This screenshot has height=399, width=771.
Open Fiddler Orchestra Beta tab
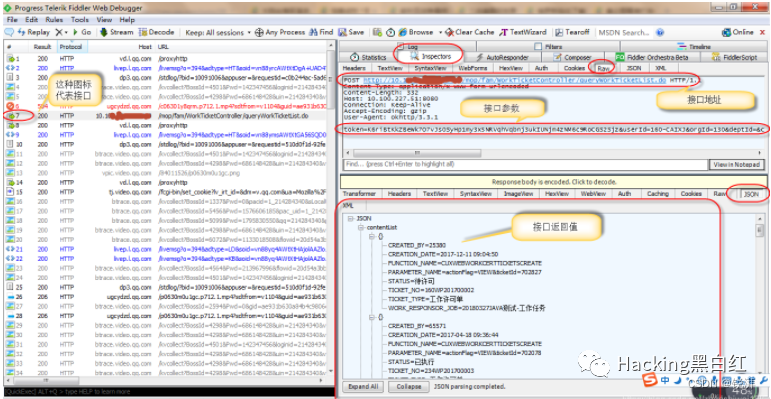[x=652, y=57]
